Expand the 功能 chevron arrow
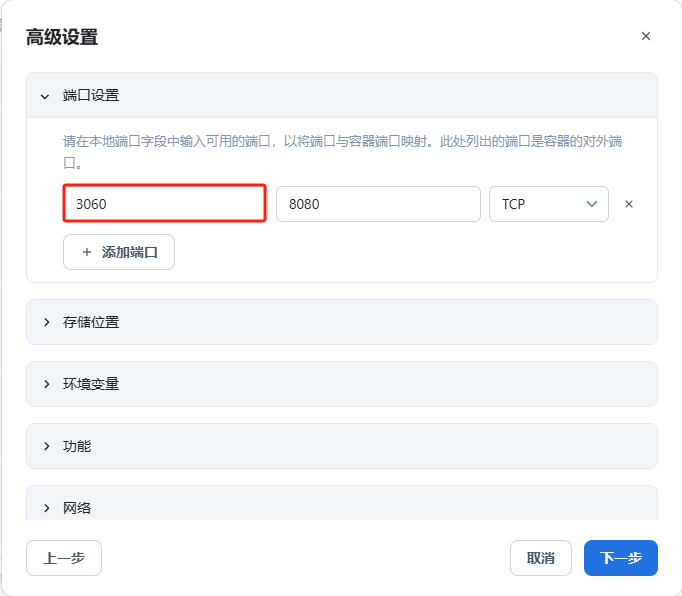The height and width of the screenshot is (596, 682). [x=47, y=446]
